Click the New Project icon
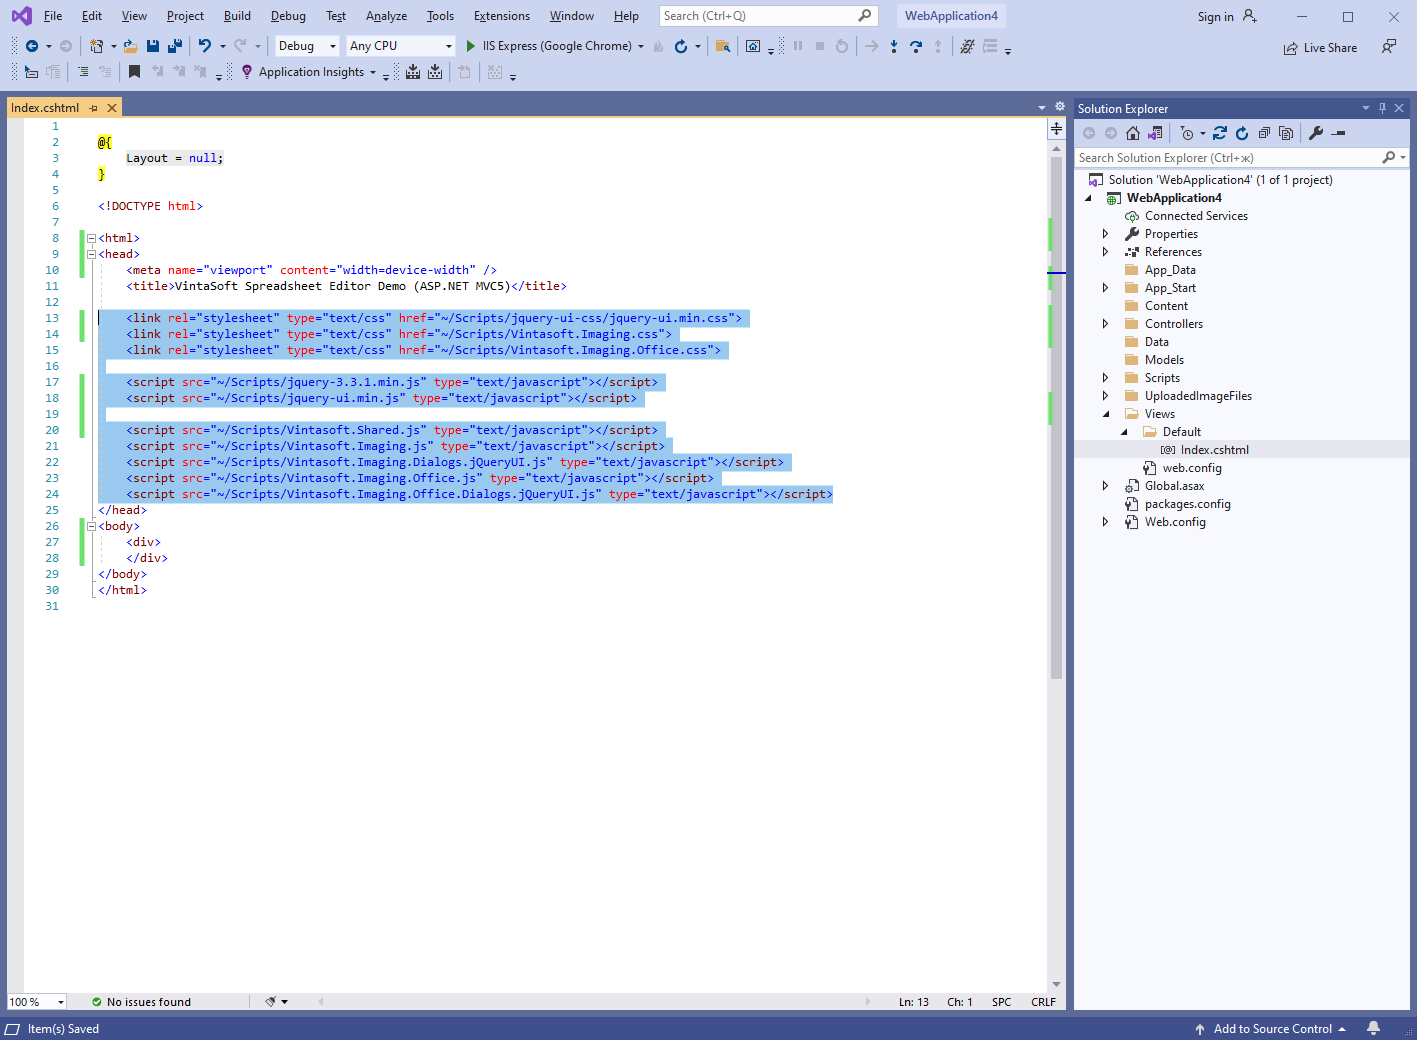The height and width of the screenshot is (1040, 1417). pyautogui.click(x=96, y=46)
